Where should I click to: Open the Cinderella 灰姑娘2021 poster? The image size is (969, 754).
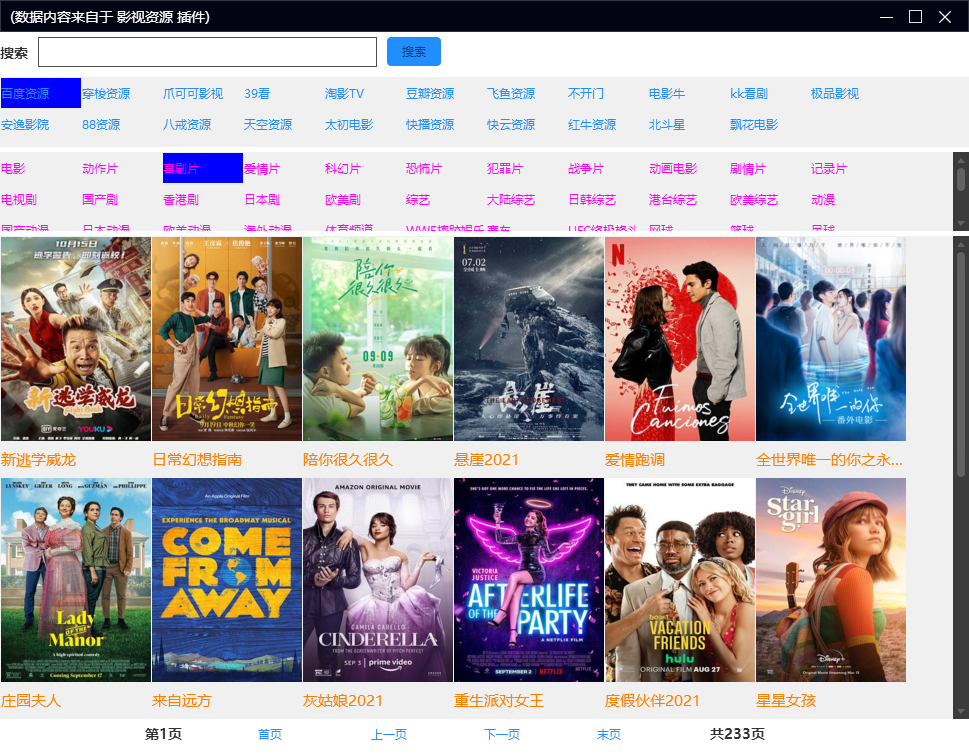378,580
